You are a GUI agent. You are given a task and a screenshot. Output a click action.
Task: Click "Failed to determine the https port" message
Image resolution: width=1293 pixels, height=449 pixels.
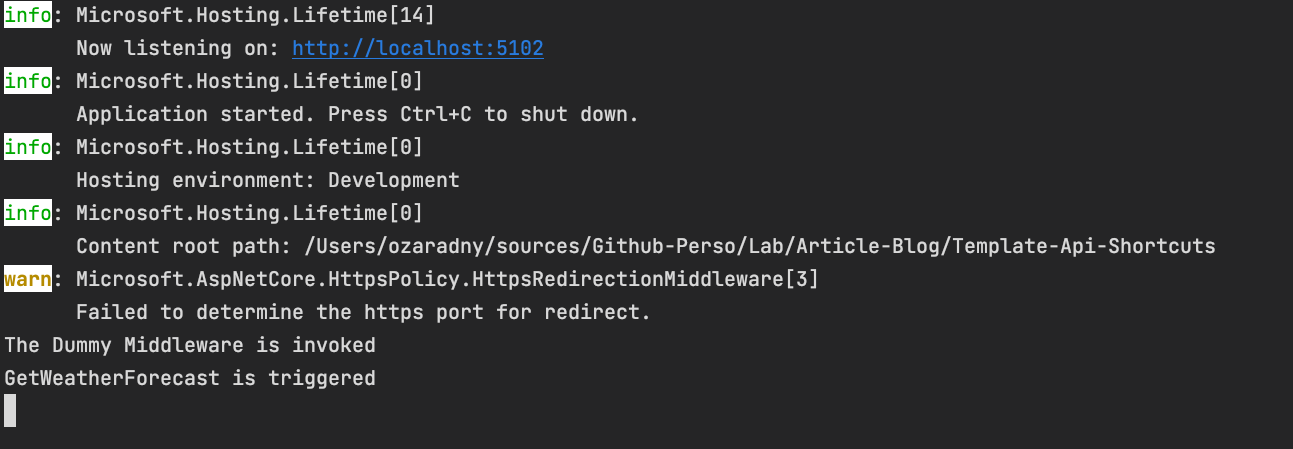point(363,312)
